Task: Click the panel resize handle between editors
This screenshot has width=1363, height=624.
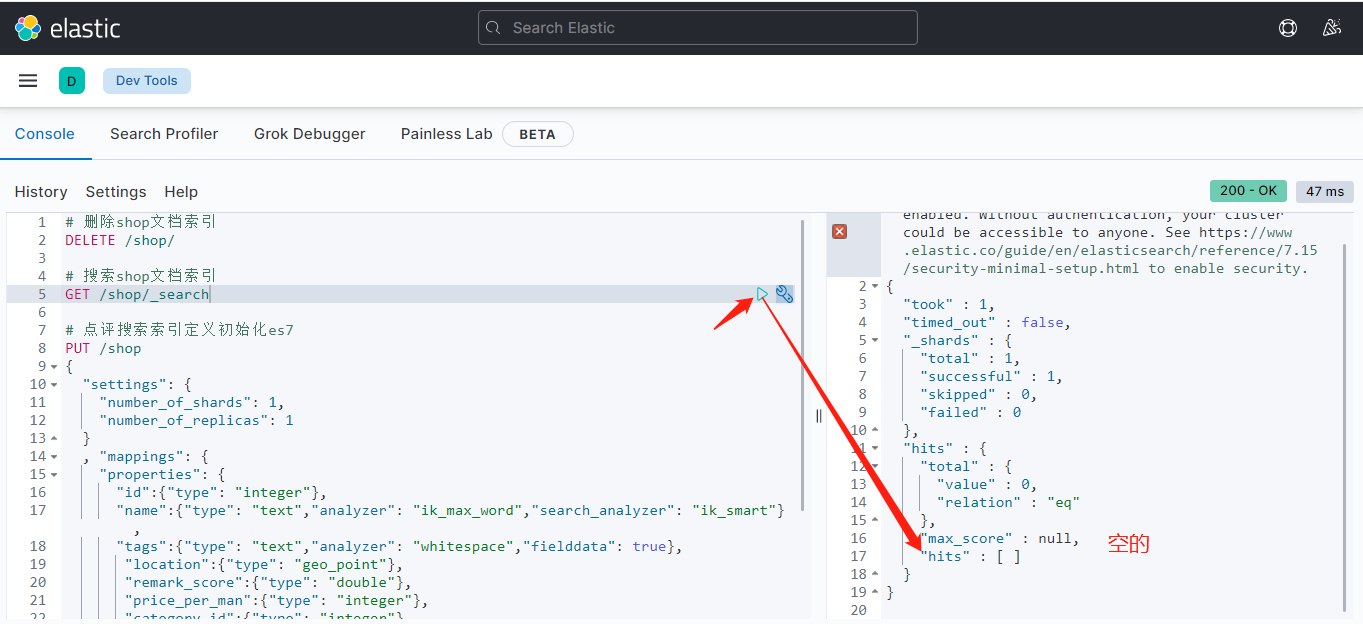Action: click(x=819, y=416)
